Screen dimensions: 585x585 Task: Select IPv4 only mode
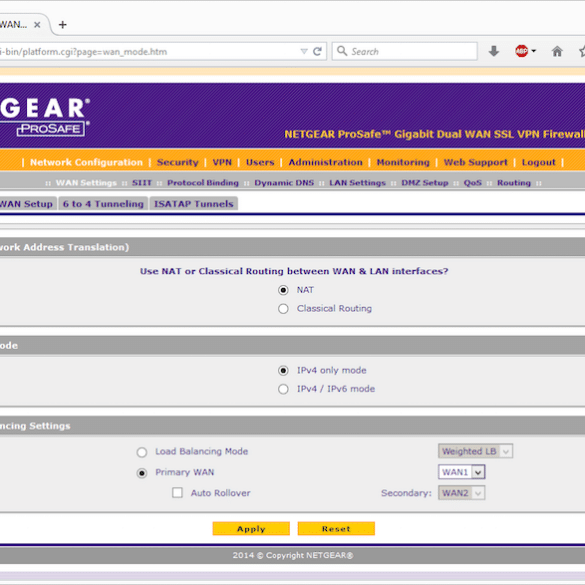283,370
